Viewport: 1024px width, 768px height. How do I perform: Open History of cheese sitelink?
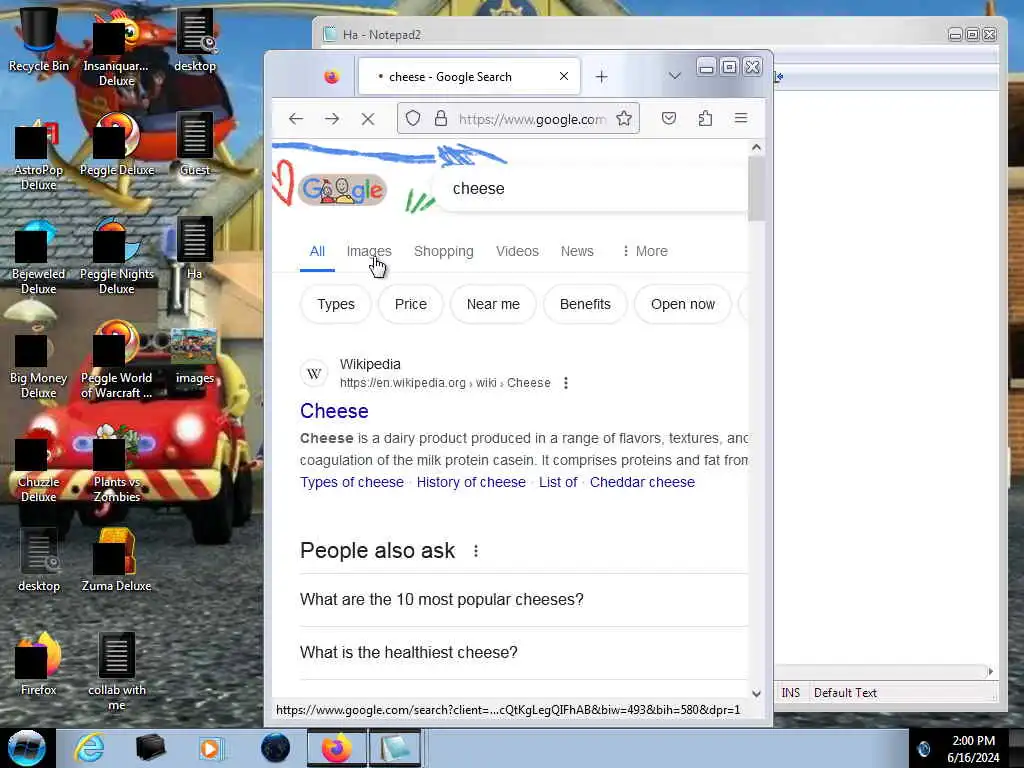[x=471, y=482]
